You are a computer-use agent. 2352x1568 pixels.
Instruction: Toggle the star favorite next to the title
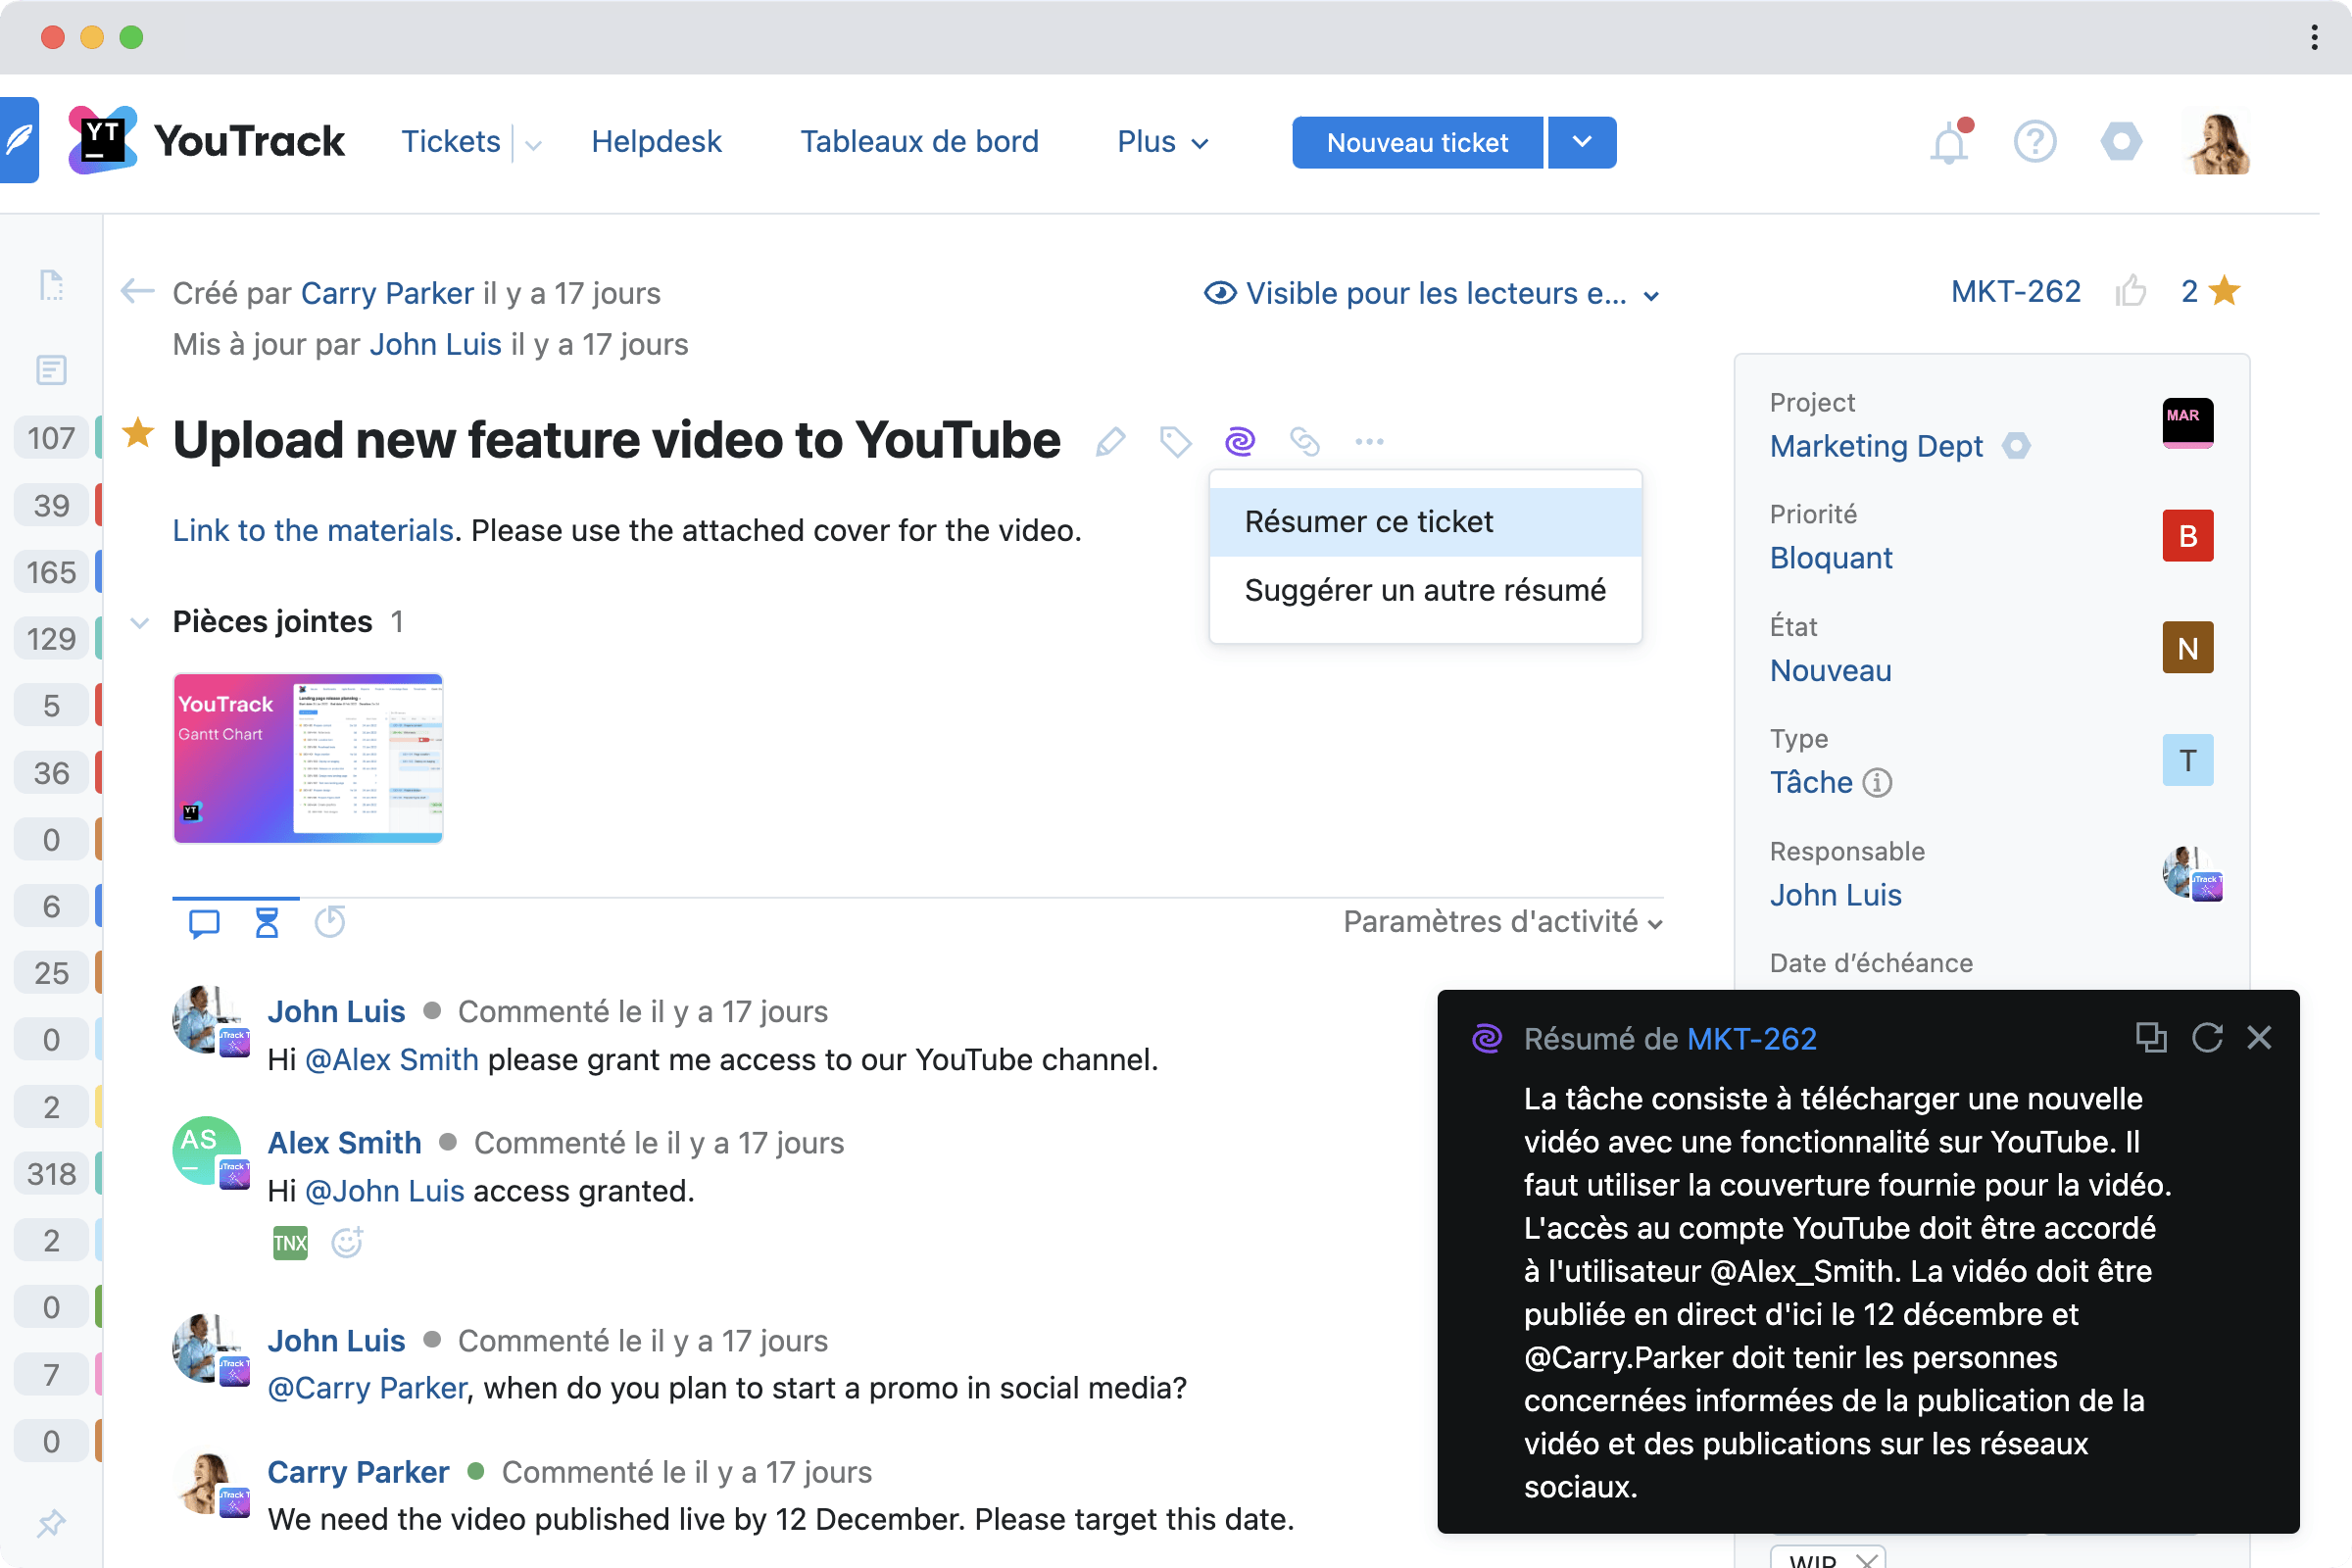pos(138,434)
